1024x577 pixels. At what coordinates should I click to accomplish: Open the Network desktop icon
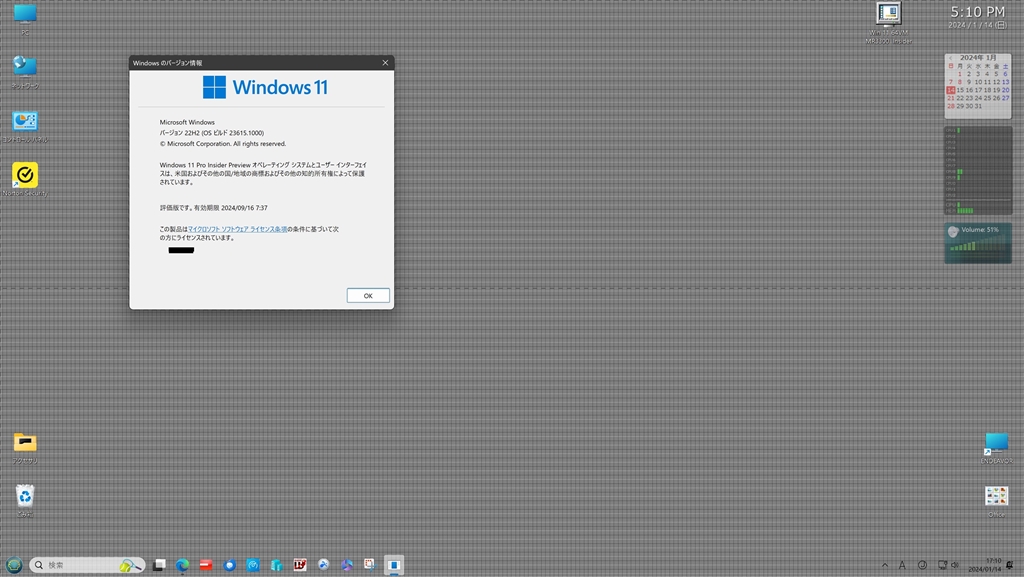[25, 72]
